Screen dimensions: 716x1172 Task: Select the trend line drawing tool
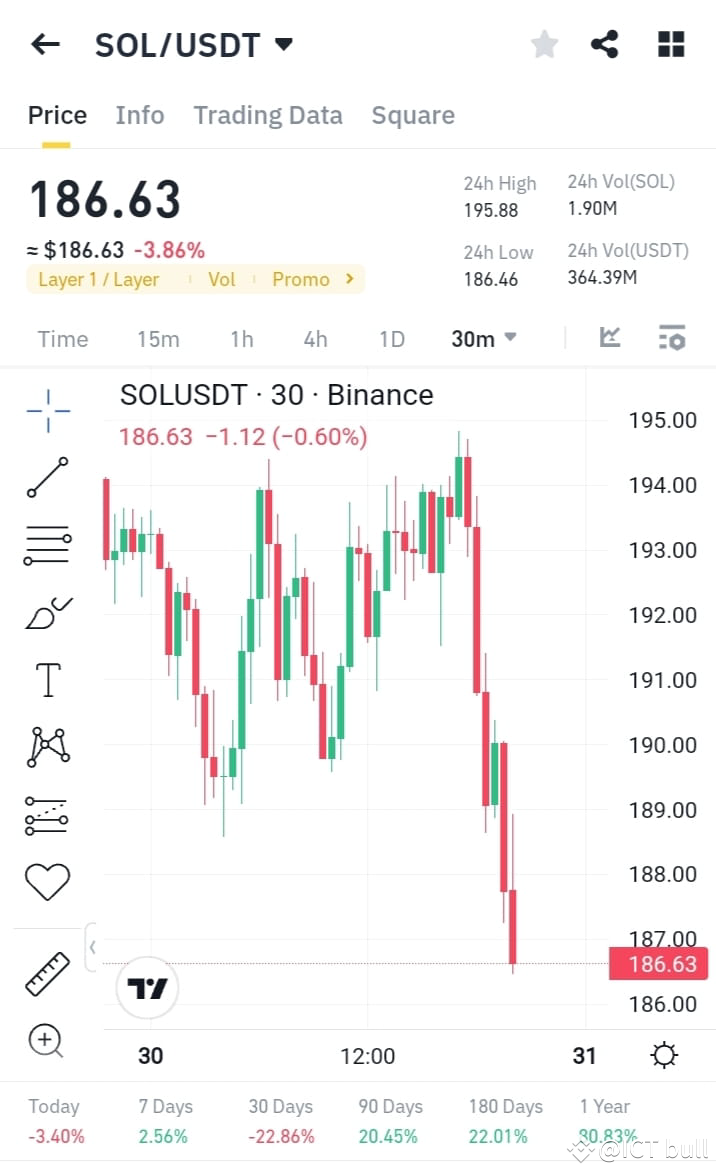click(x=47, y=478)
